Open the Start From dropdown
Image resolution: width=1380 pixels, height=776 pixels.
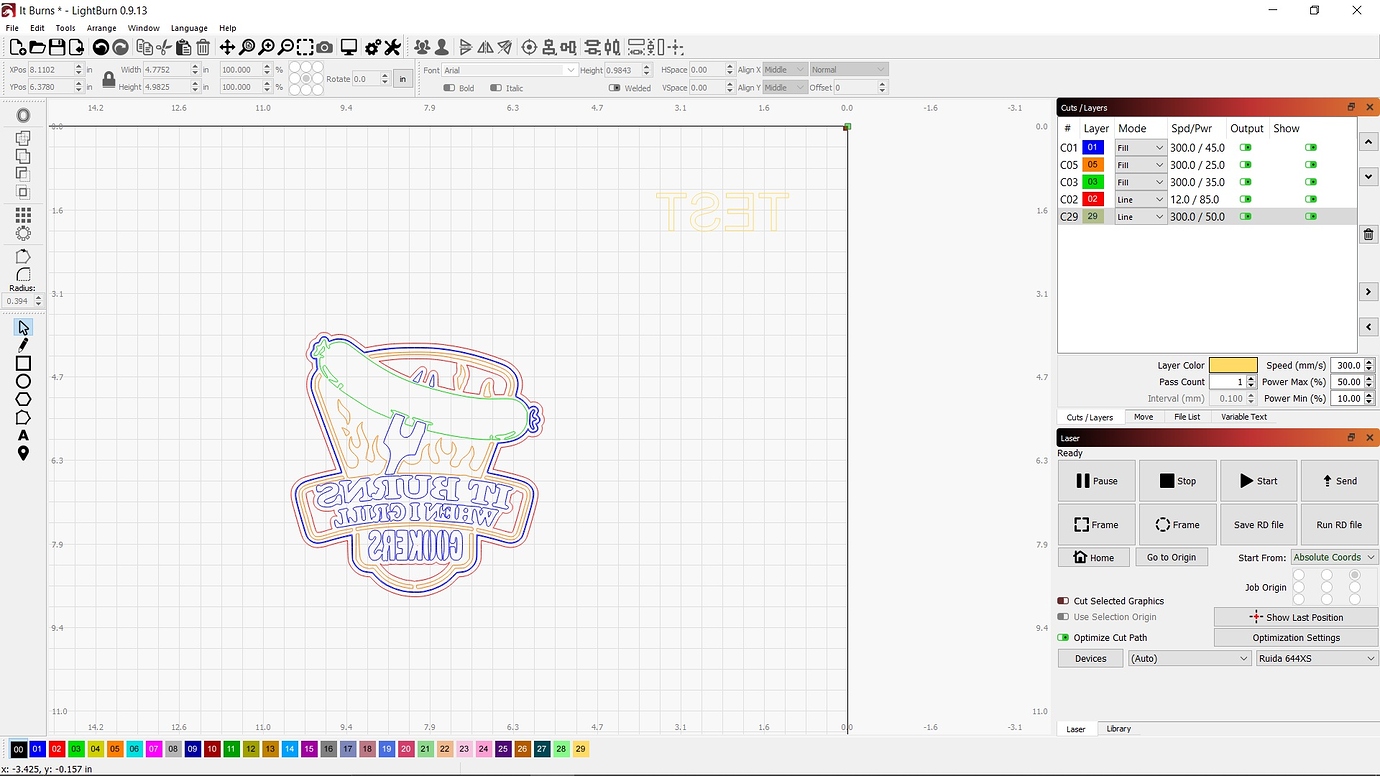1334,557
